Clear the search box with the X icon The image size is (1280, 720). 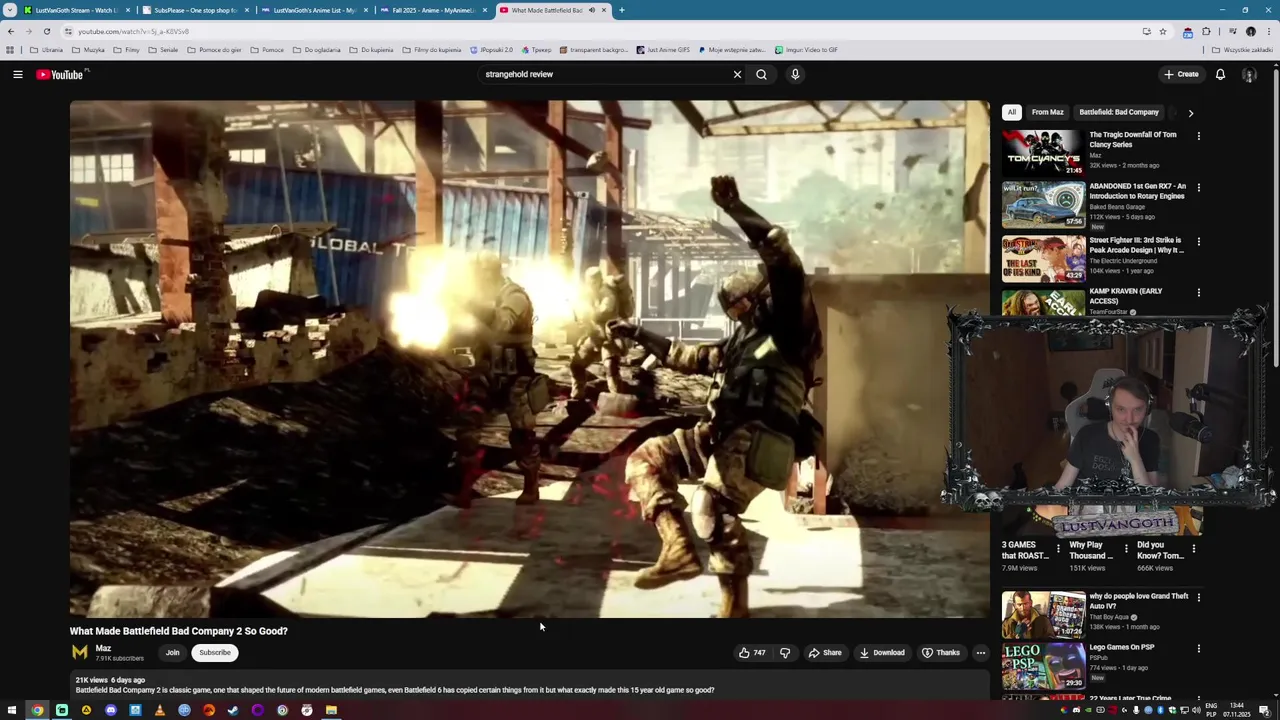click(737, 74)
